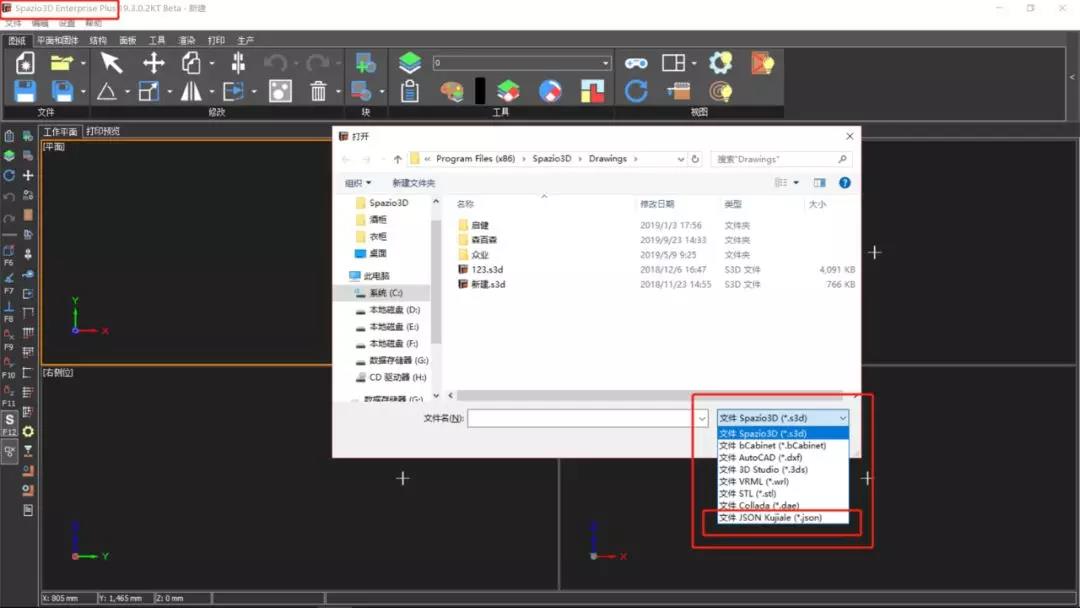Select the arrow pointer selection tool
This screenshot has height=608, width=1080.
111,63
